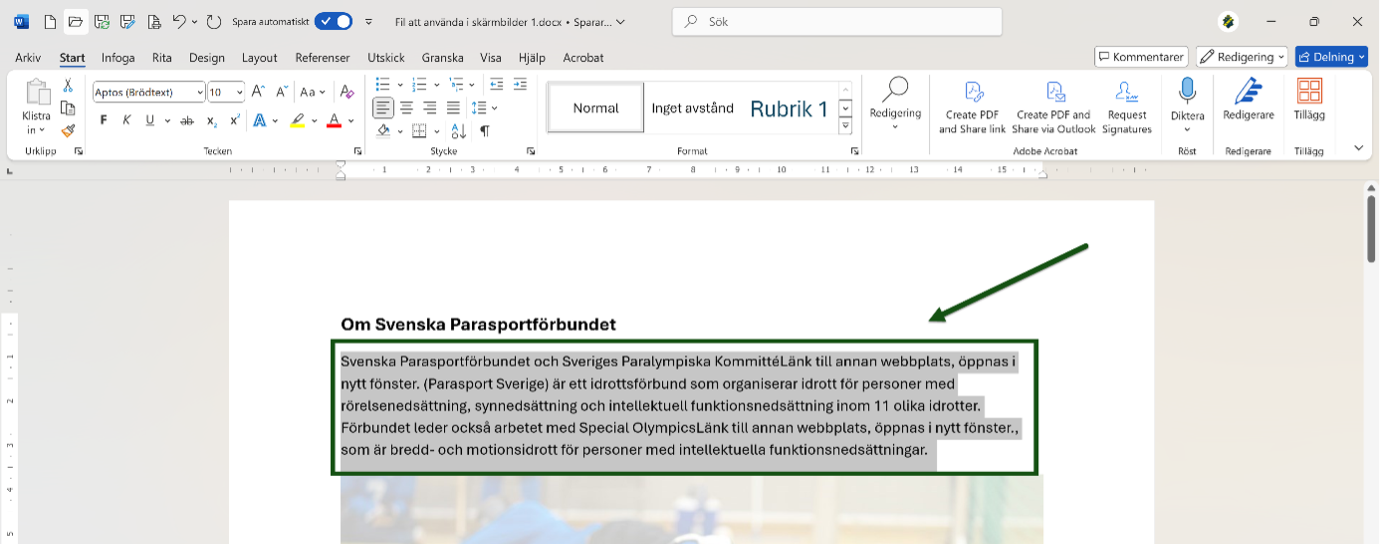The height and width of the screenshot is (546, 1384).
Task: Apply red font color
Action: tap(334, 121)
